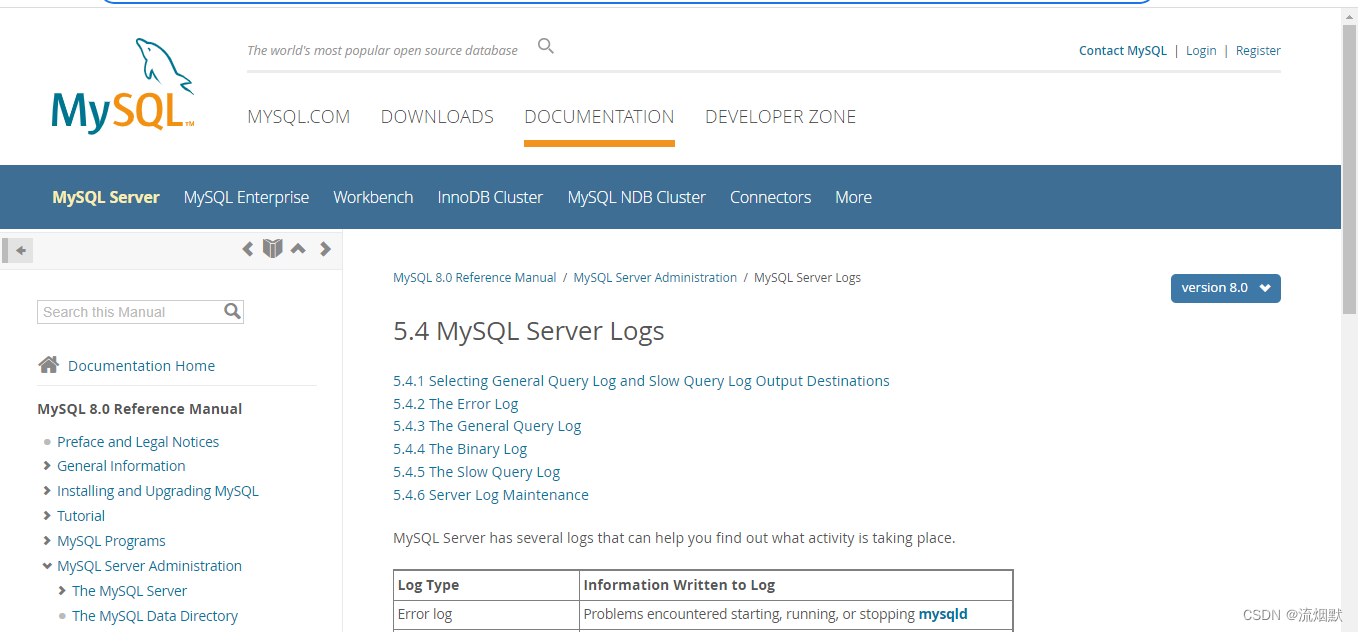Click the manual search magnifier button
The height and width of the screenshot is (632, 1358).
(x=232, y=311)
